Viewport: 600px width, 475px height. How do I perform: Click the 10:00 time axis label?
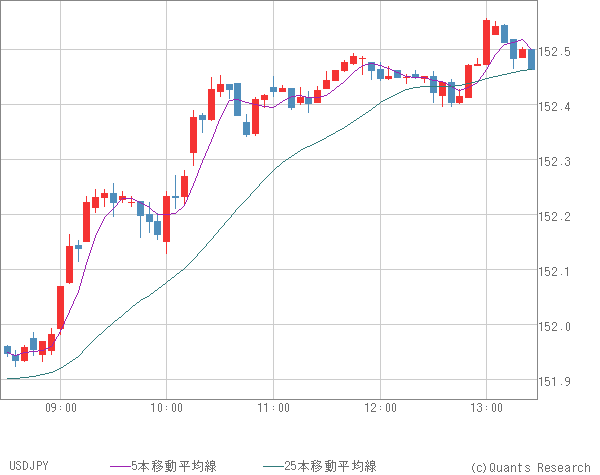(x=167, y=407)
